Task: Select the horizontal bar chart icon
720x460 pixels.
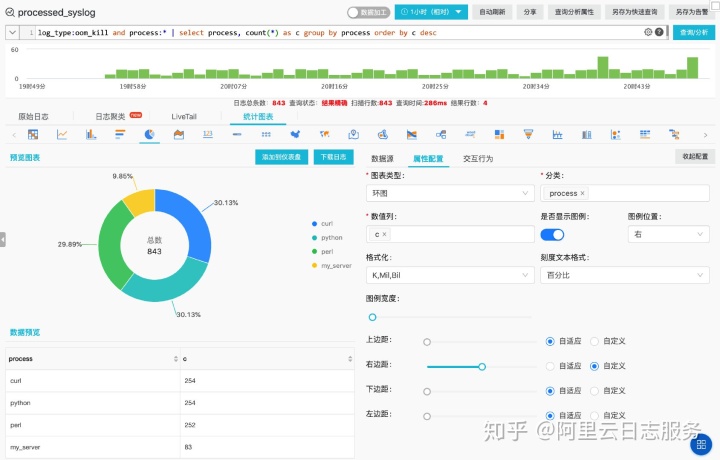Action: click(x=120, y=135)
